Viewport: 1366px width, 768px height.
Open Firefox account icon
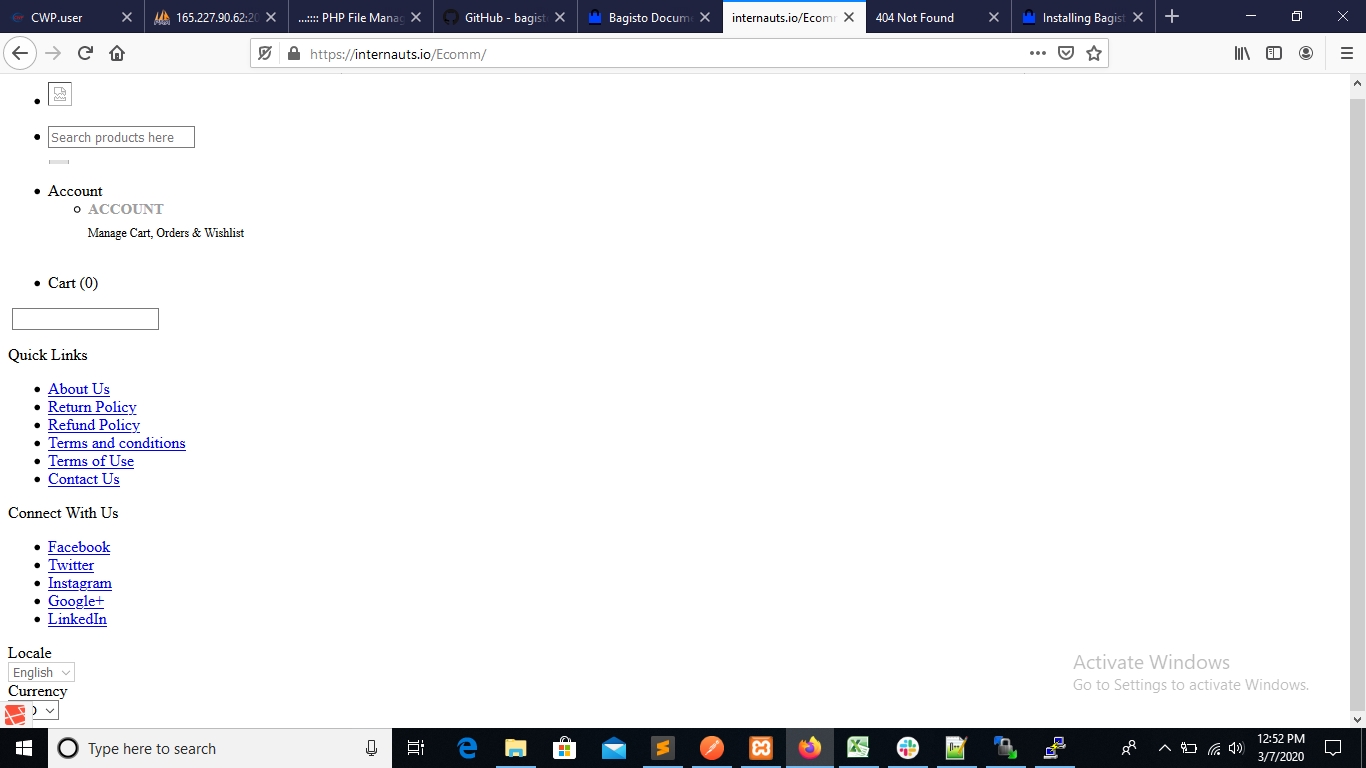[1306, 53]
